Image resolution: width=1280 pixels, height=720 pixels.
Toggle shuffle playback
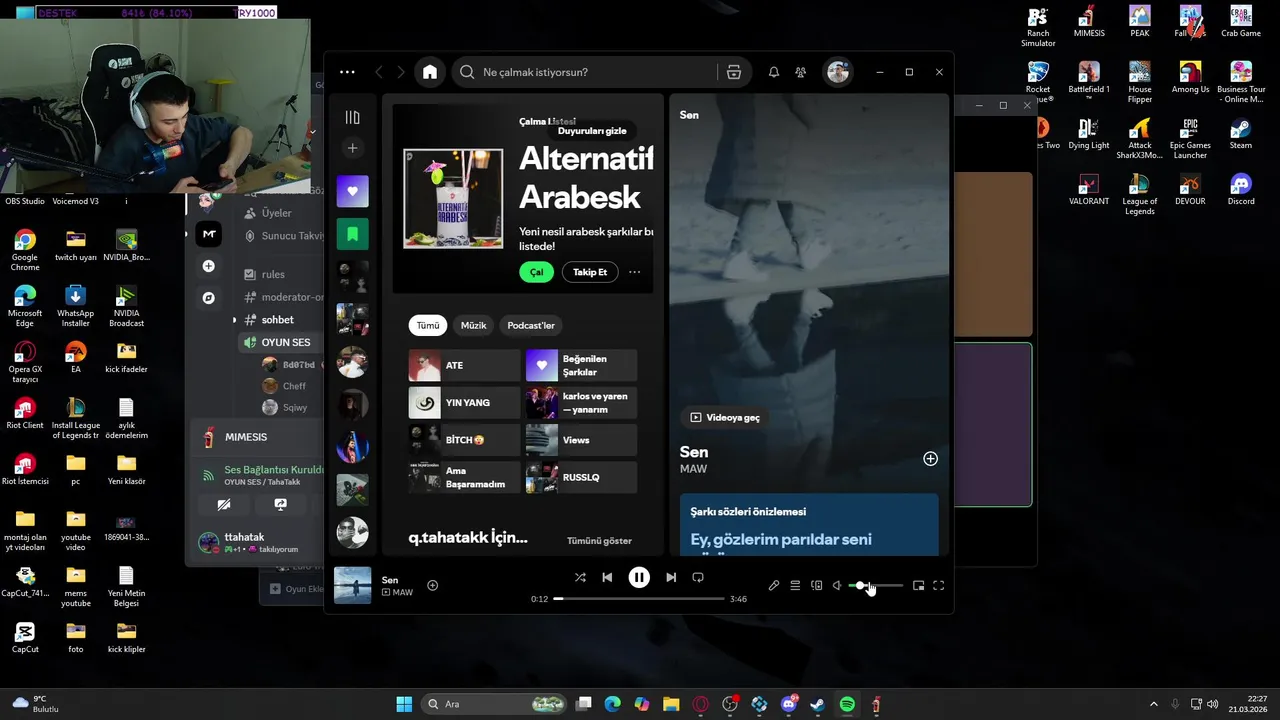[580, 577]
